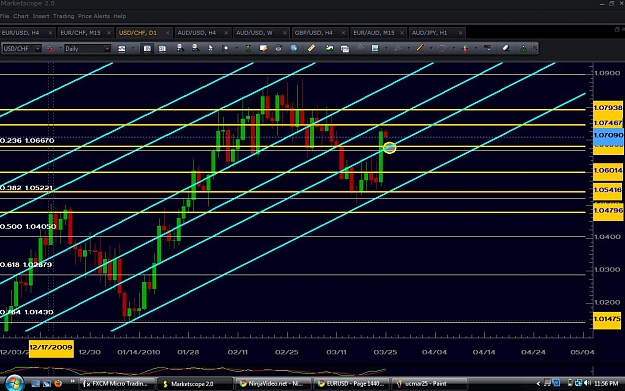
Task: Click the green triangle icon at toolbar end
Action: click(x=523, y=48)
